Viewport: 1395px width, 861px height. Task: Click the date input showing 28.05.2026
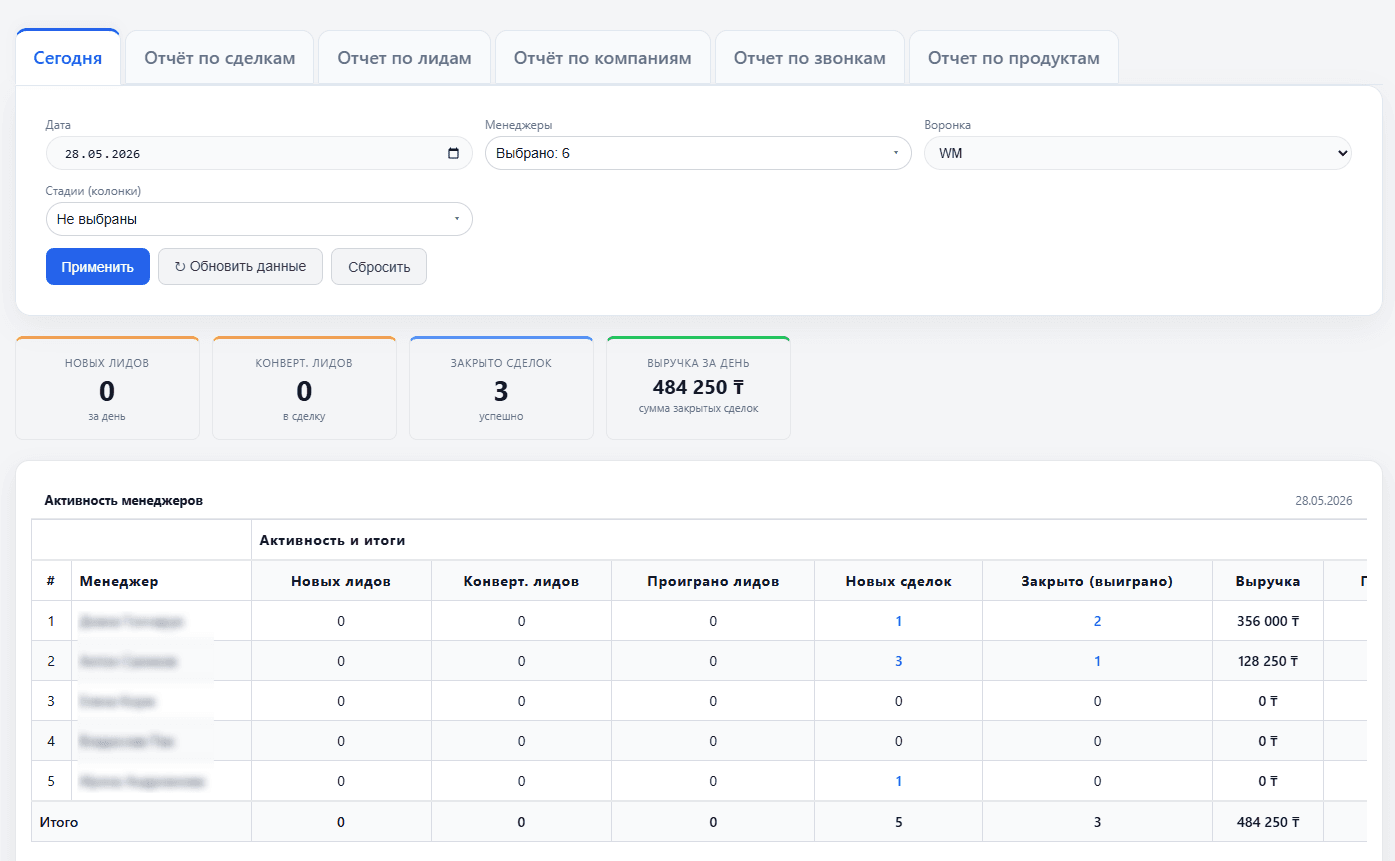coord(259,154)
